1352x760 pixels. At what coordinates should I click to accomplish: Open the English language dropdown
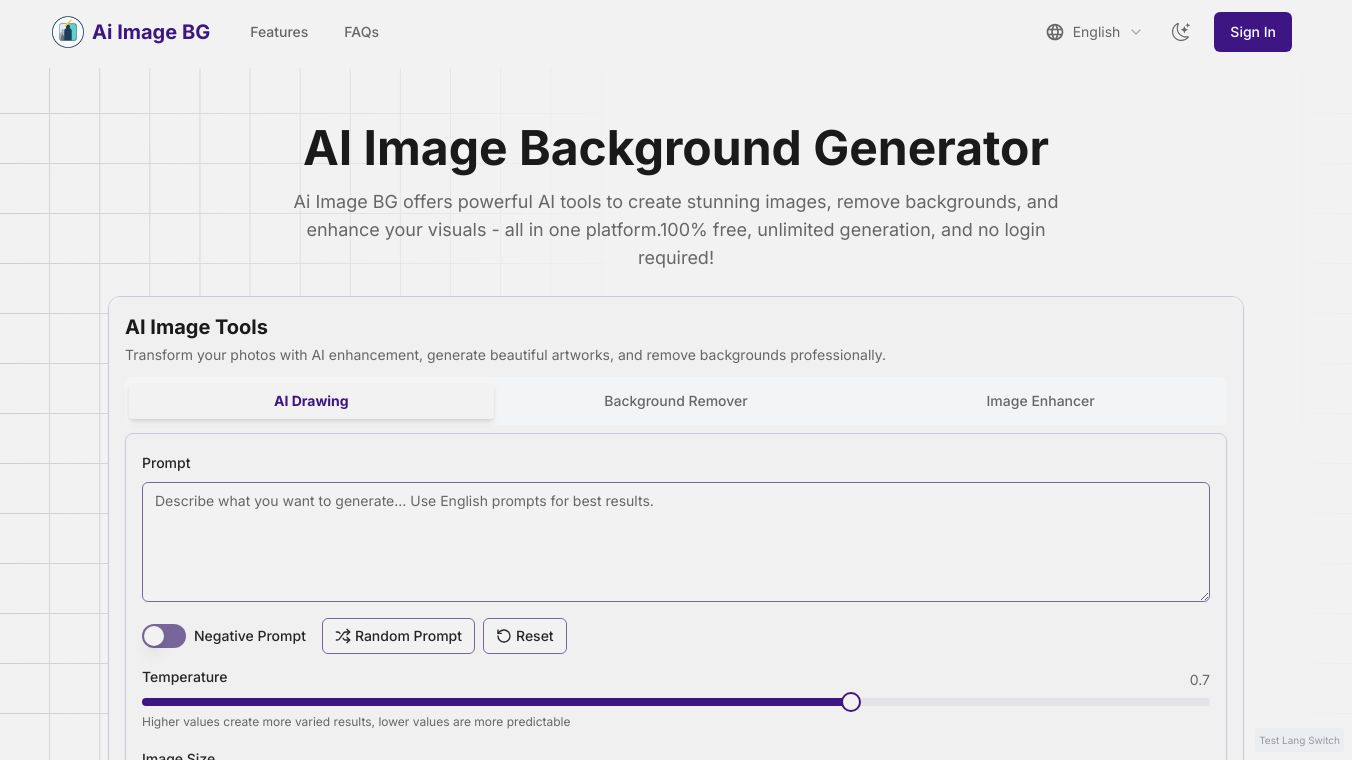click(x=1095, y=32)
